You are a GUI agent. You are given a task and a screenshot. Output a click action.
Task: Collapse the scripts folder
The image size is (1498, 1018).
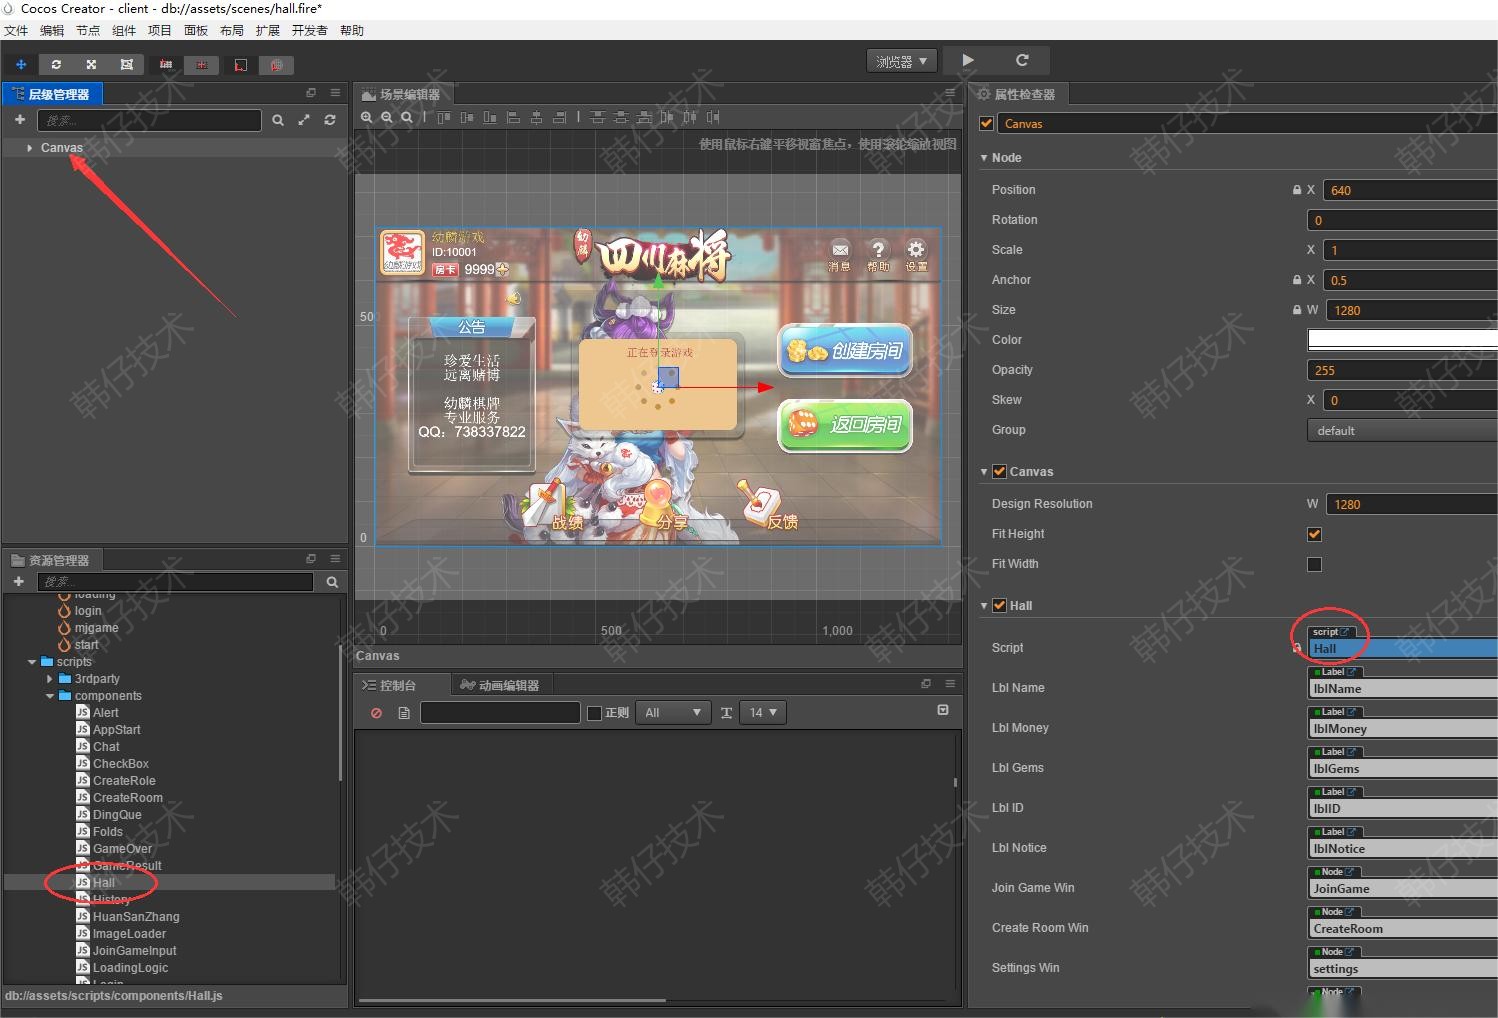32,662
